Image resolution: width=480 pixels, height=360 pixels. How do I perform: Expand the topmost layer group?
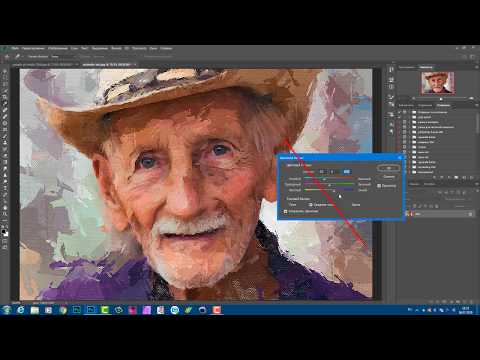click(410, 112)
